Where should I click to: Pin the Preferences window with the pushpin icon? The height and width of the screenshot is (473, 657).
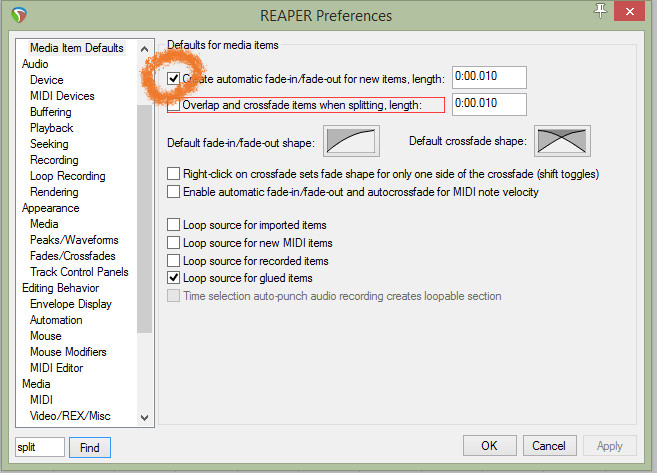coord(600,11)
